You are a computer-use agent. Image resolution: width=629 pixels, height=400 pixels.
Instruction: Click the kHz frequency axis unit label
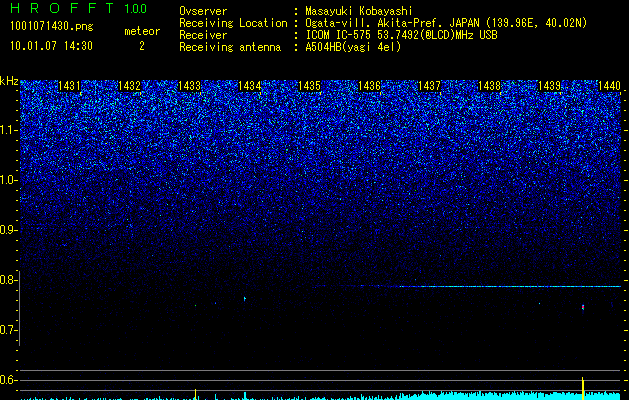click(x=9, y=81)
